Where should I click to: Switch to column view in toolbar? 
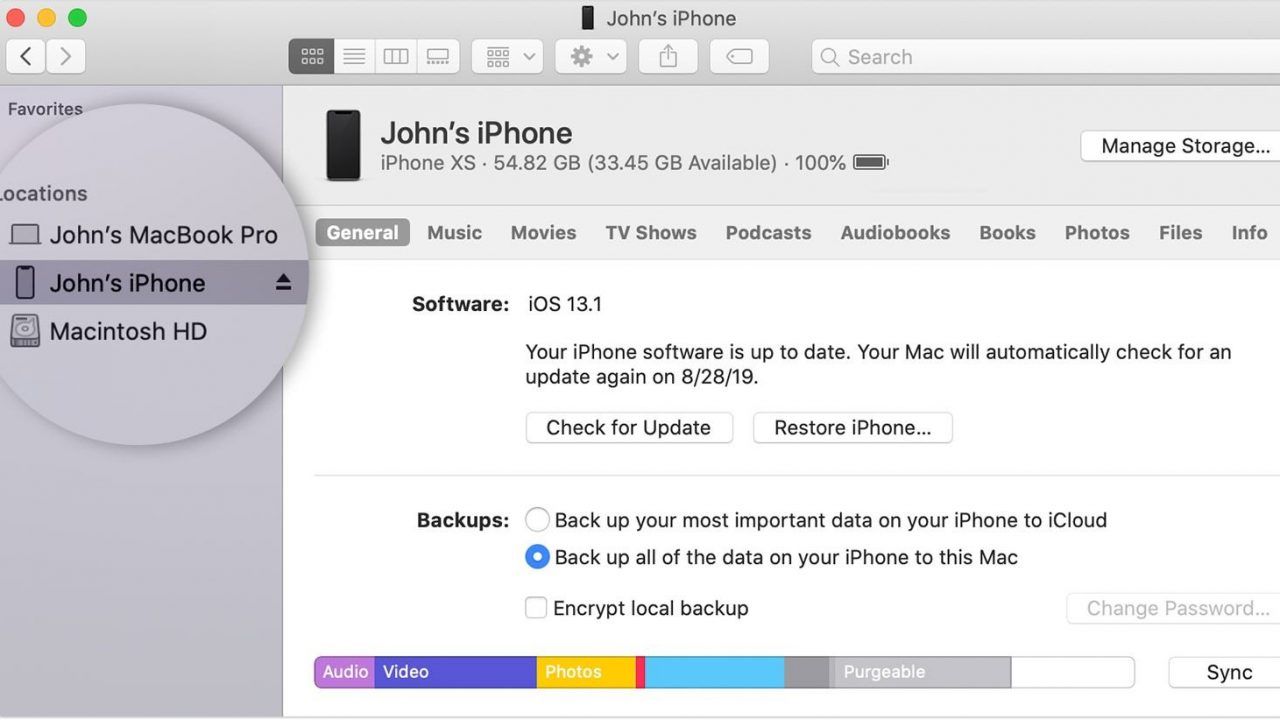(x=396, y=57)
